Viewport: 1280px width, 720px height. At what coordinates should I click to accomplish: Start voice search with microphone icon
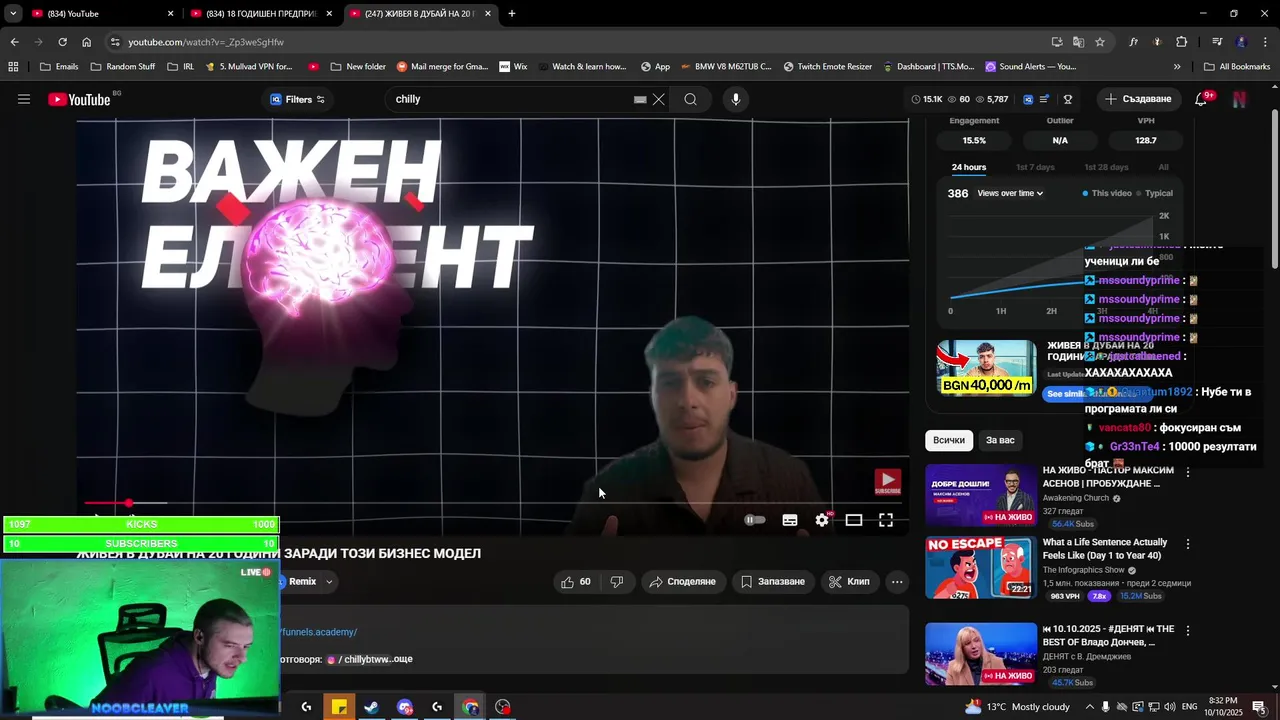(736, 99)
